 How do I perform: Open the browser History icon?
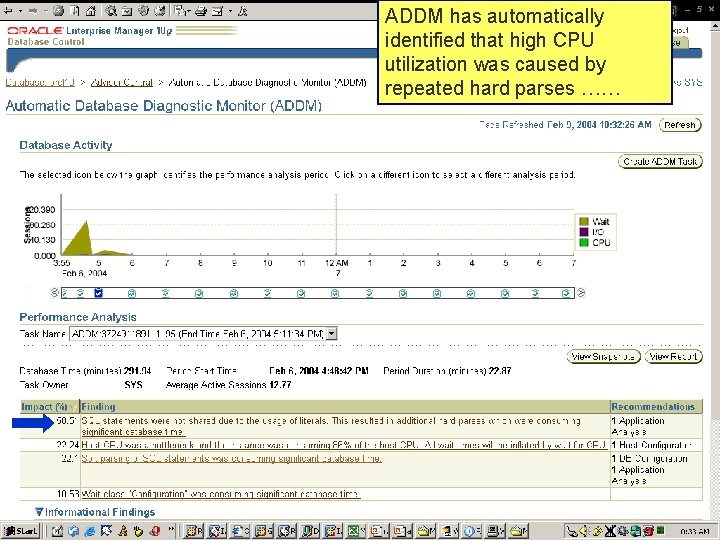[159, 11]
